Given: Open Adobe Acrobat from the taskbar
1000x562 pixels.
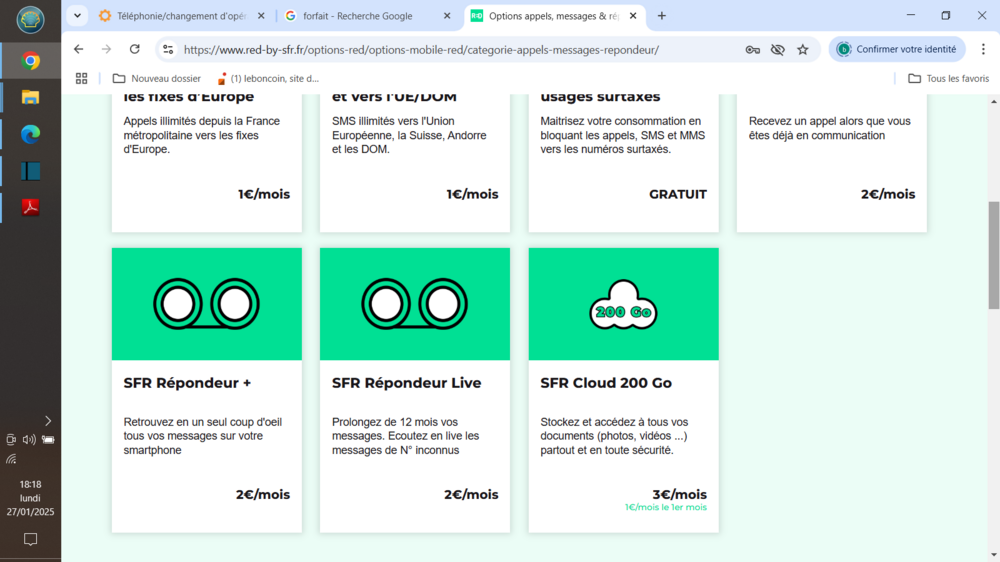Looking at the screenshot, I should [31, 207].
